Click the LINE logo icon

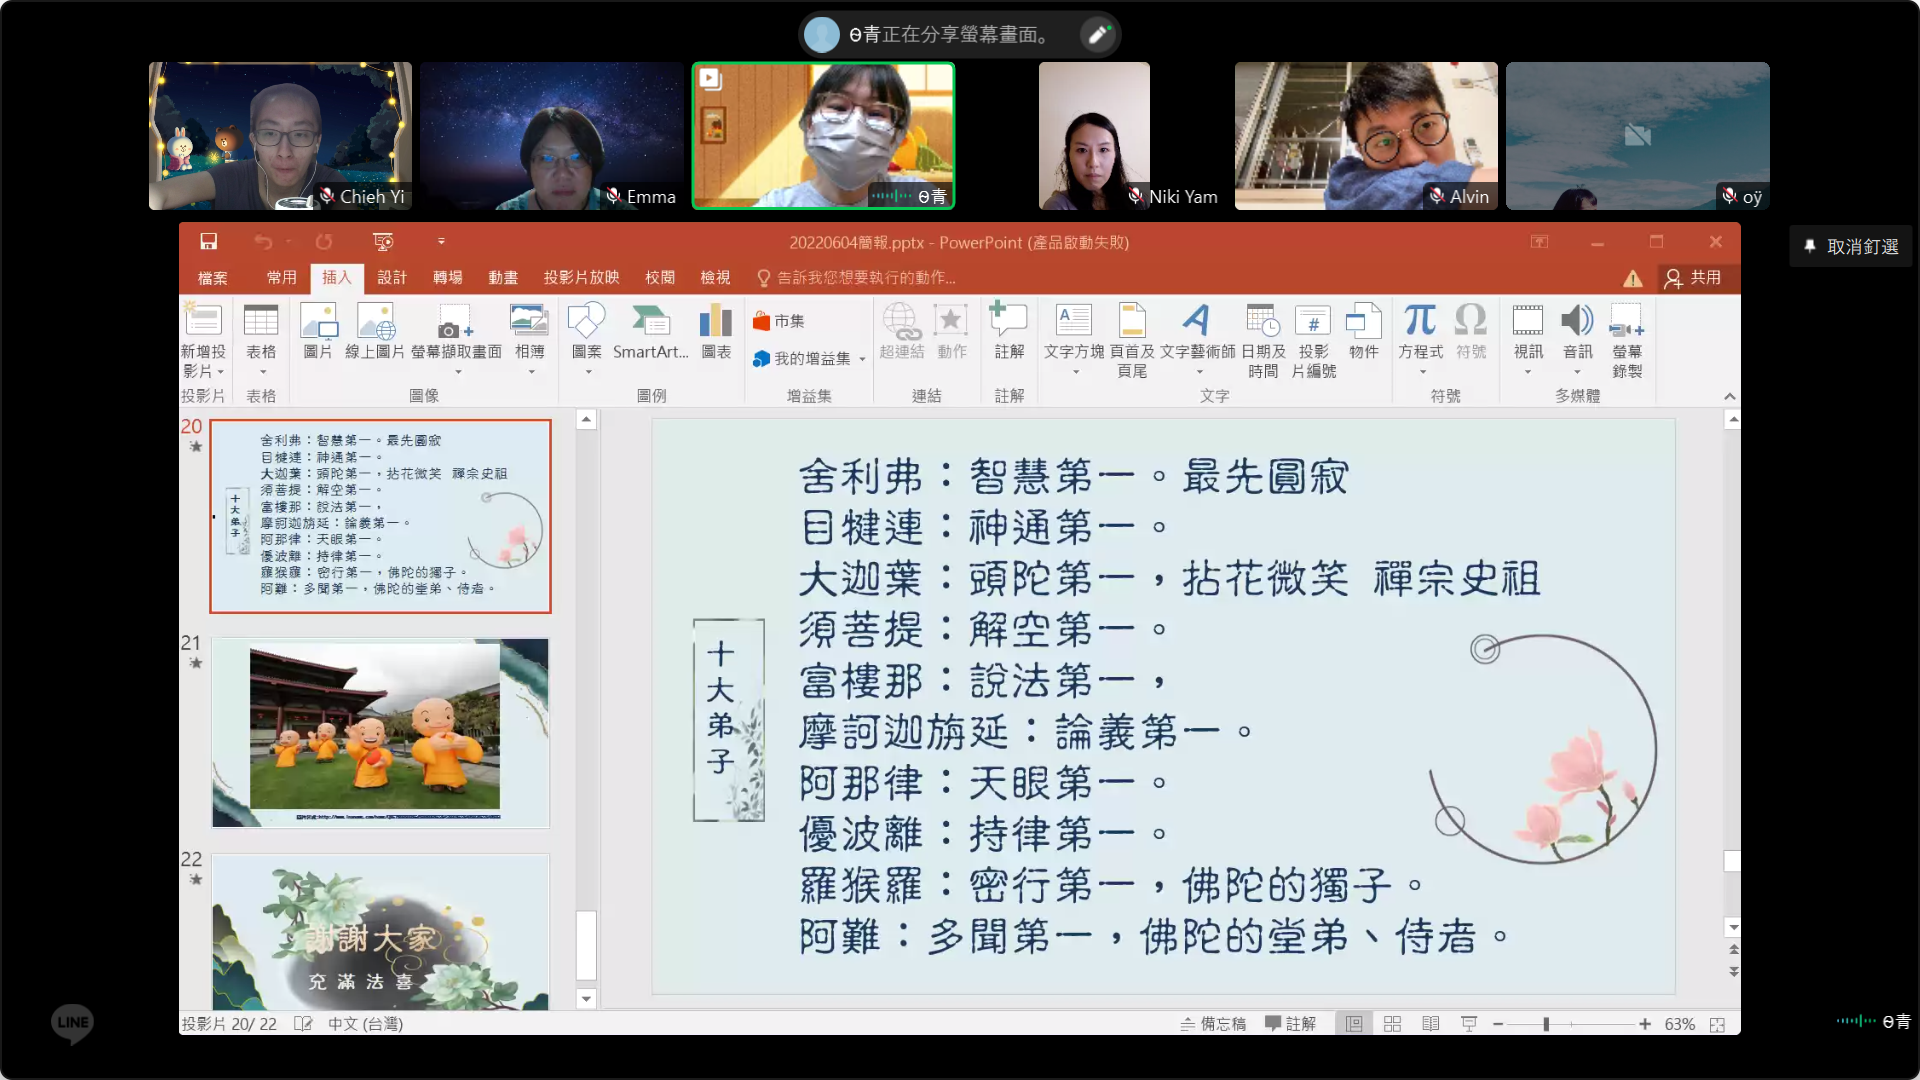[72, 1023]
